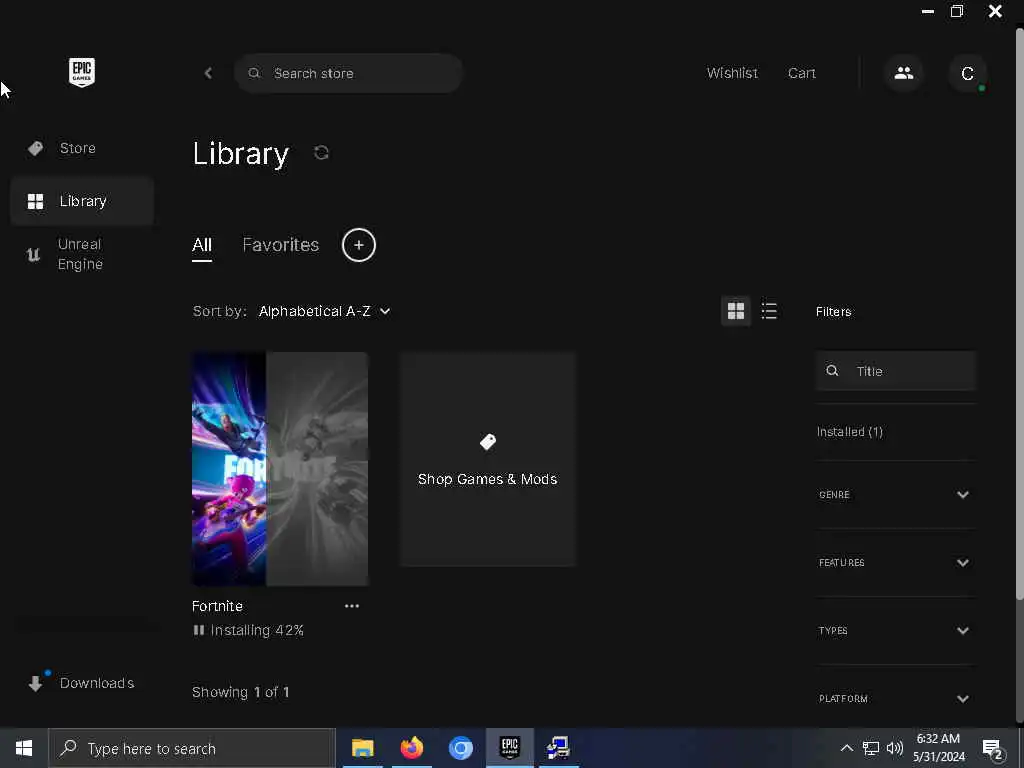Expand the FEATURES filter
Screen dimensions: 1024x768
coord(895,563)
